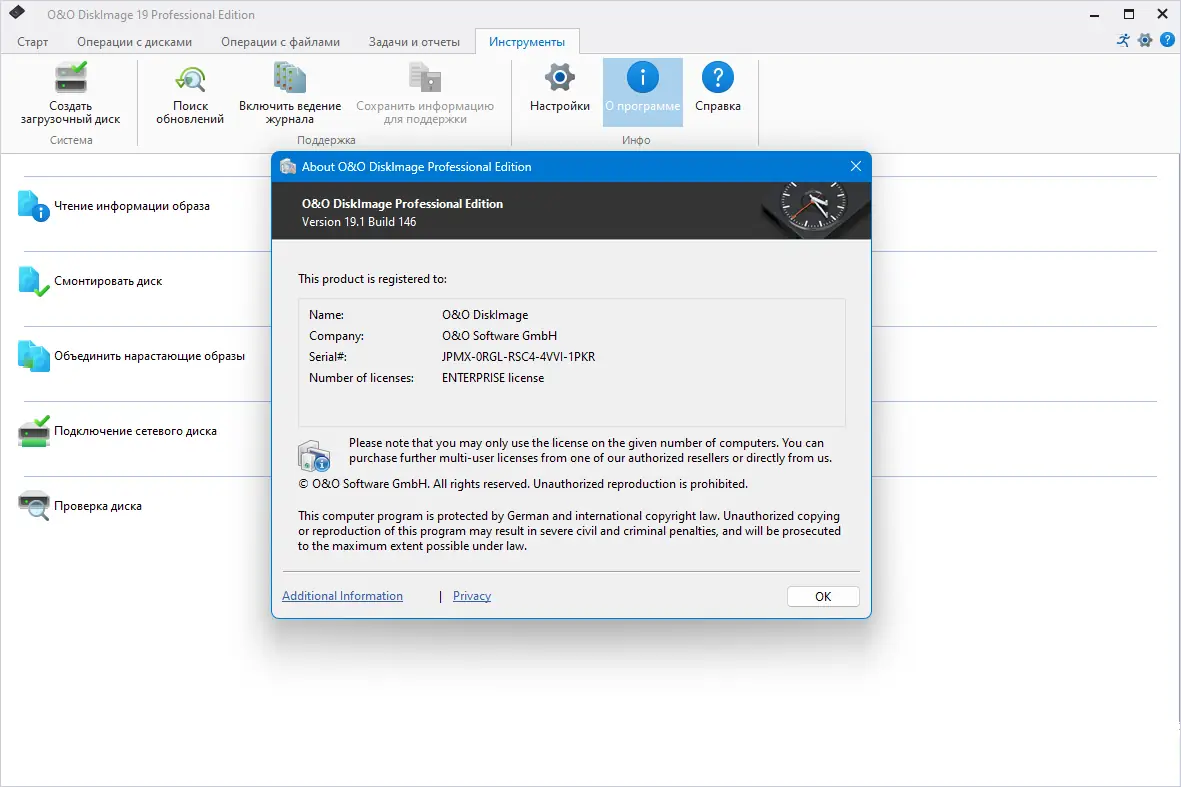Screen dimensions: 1181x787
Task: Click ENTERPRISE license value
Action: [x=493, y=378]
